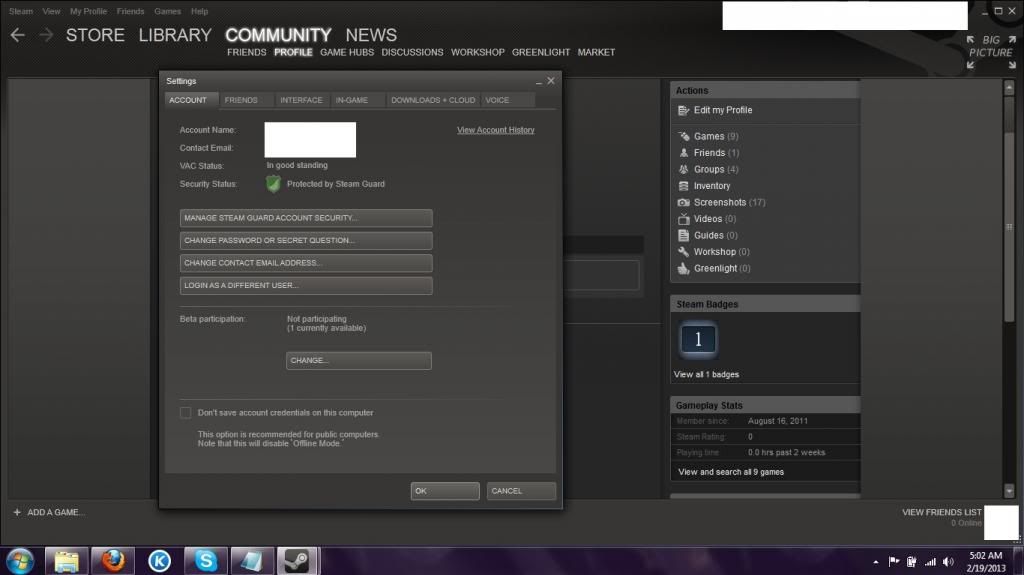Open Market under Community
Viewport: 1024px width, 575px height.
(x=596, y=52)
